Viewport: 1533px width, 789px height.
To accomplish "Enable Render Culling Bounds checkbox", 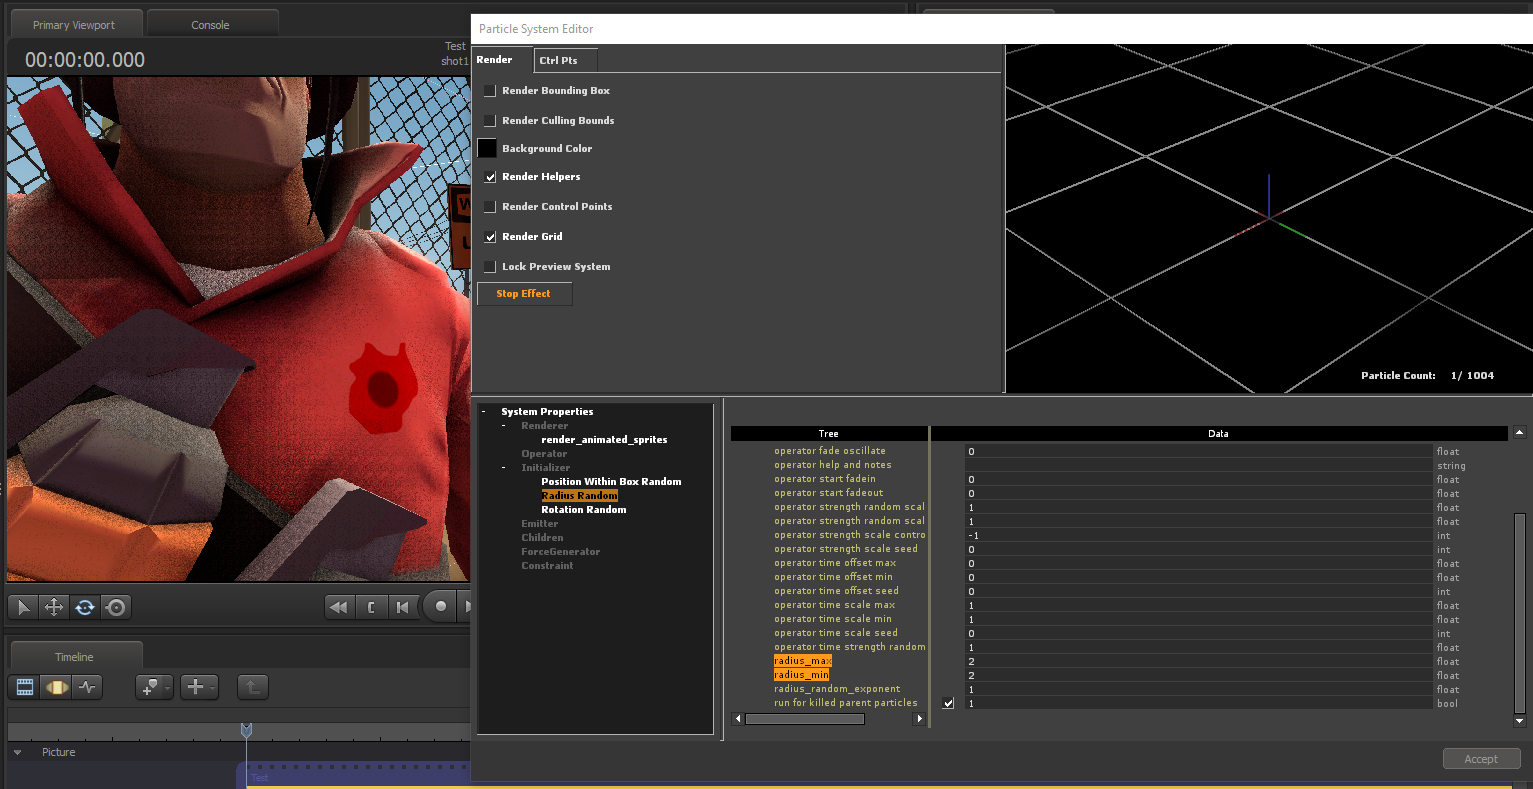I will coord(490,121).
